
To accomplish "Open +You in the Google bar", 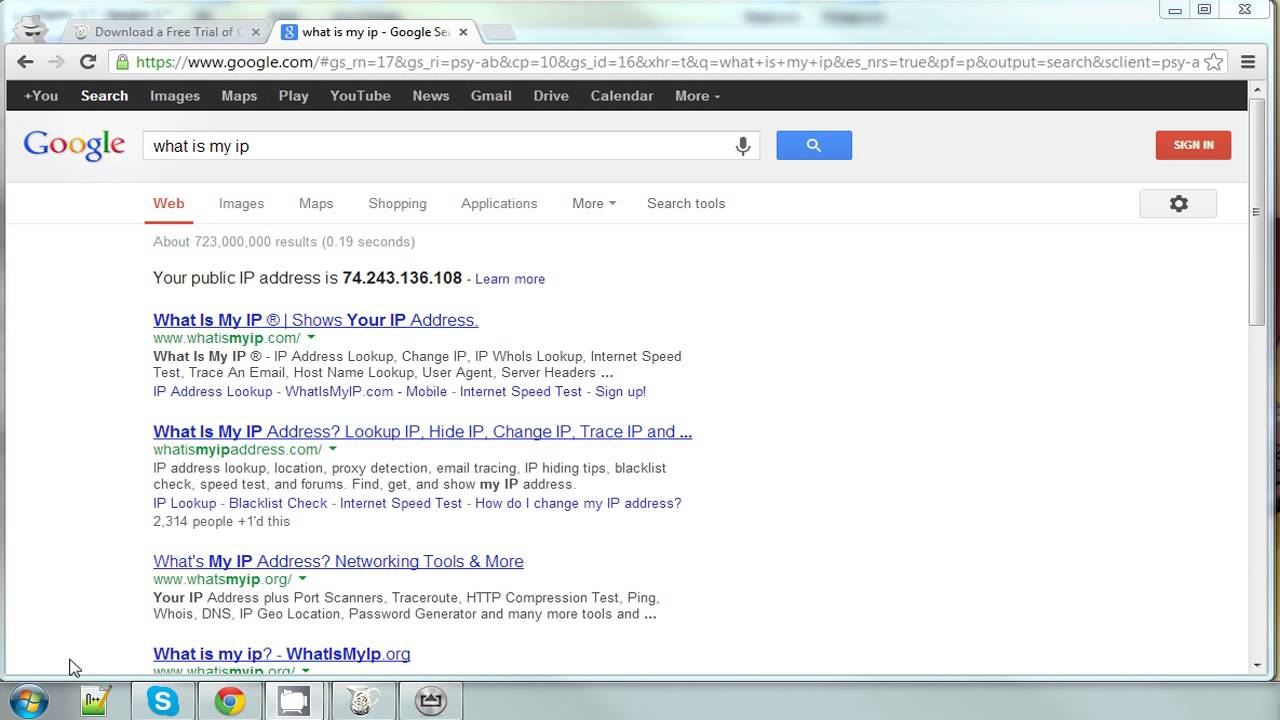I will click(x=41, y=96).
